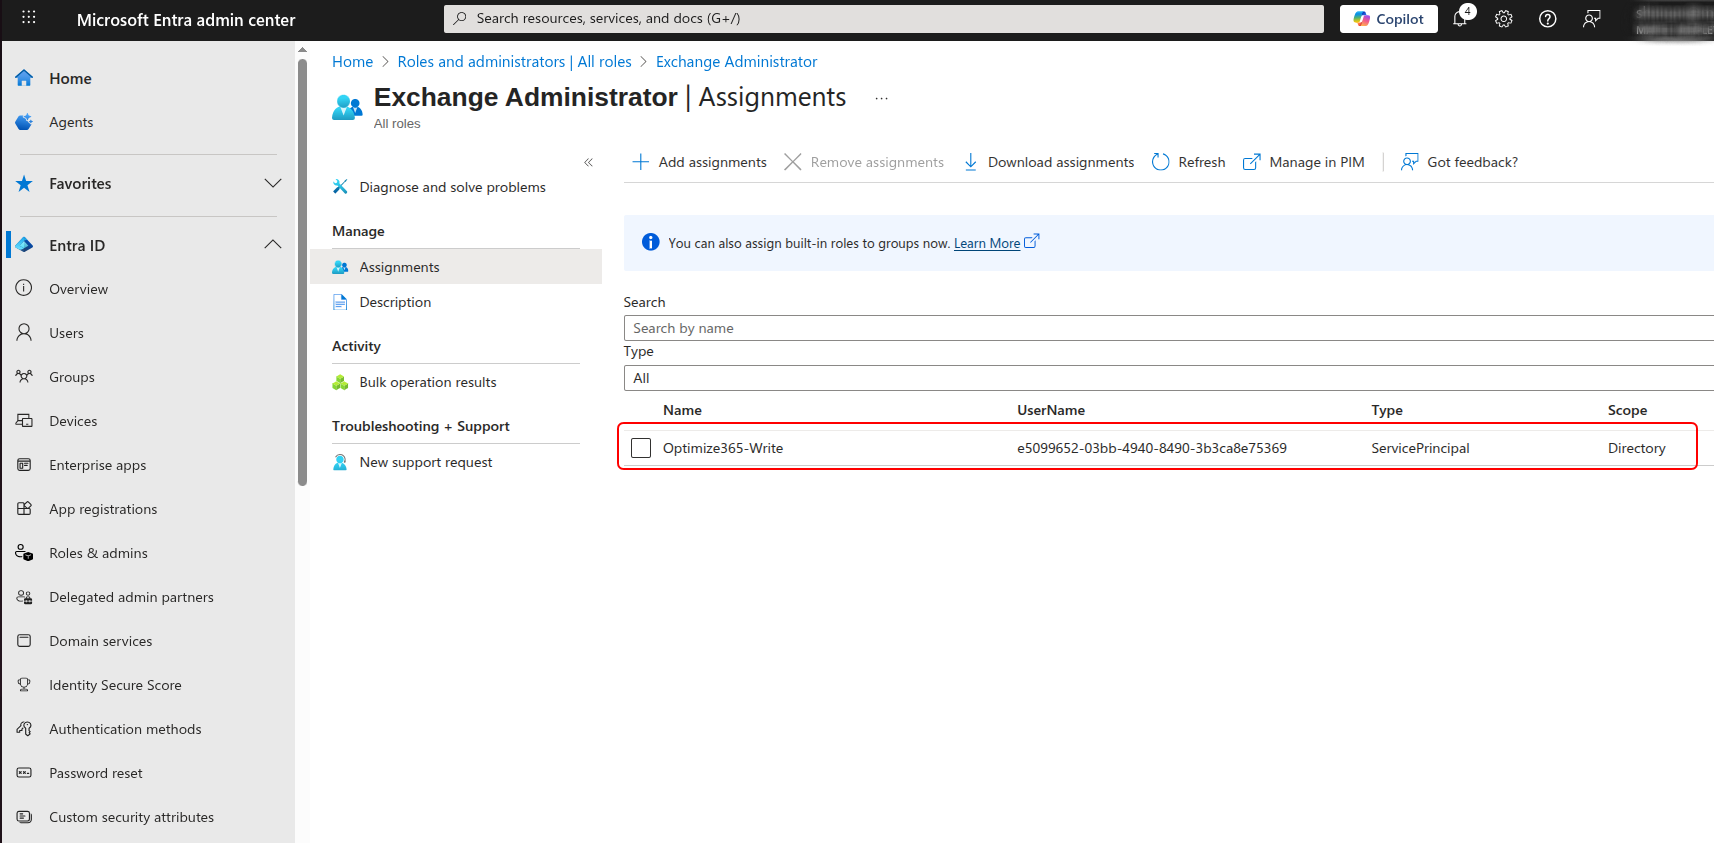
Task: Click the Exchange Administrator breadcrumb link
Action: (x=736, y=62)
